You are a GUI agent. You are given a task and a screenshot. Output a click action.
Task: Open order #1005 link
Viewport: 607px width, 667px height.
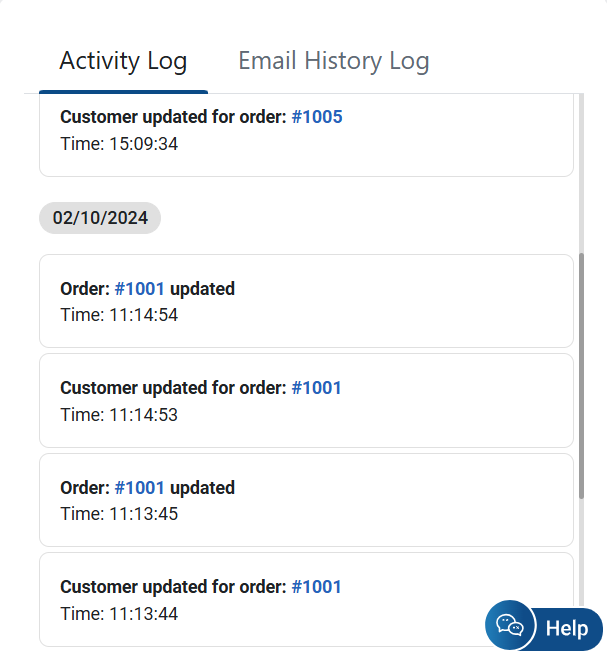316,117
